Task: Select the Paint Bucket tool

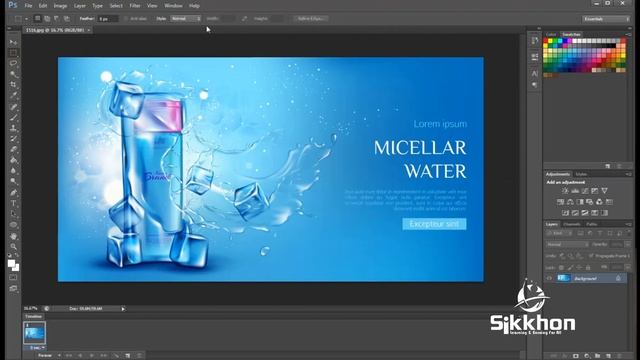Action: 13,160
